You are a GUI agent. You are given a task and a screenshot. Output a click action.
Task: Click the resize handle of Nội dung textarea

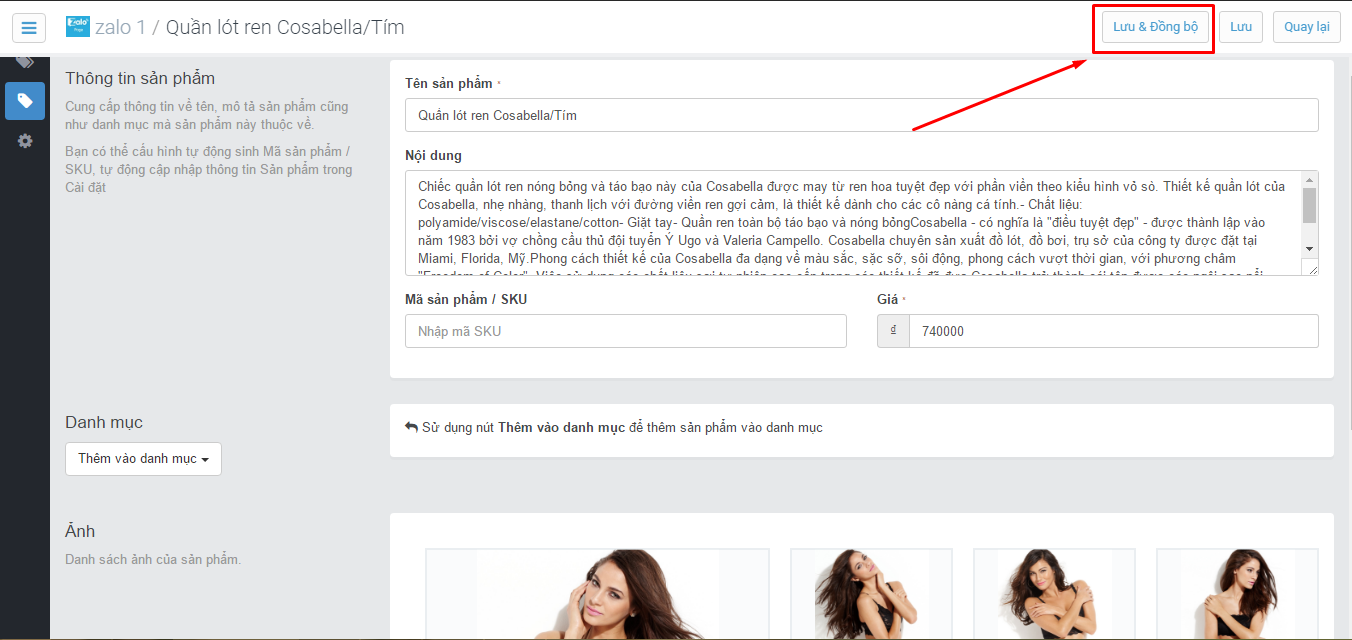[1311, 268]
